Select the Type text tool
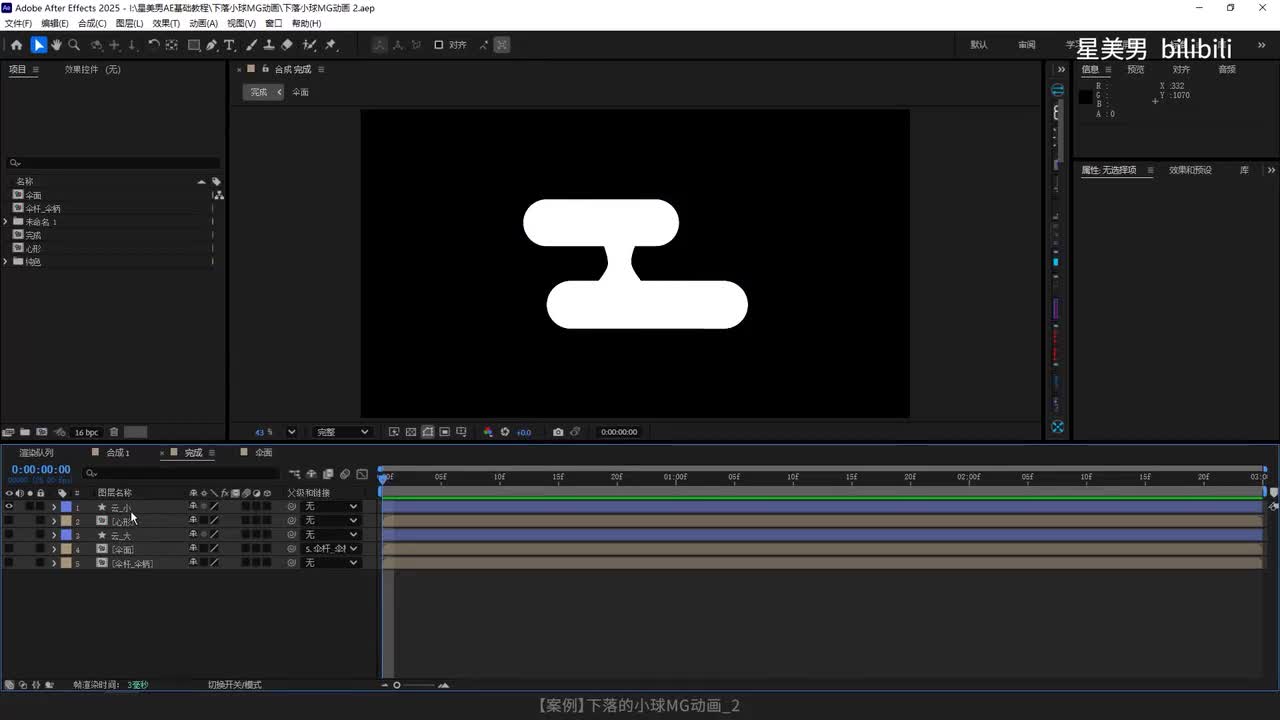1280x720 pixels. click(x=229, y=45)
